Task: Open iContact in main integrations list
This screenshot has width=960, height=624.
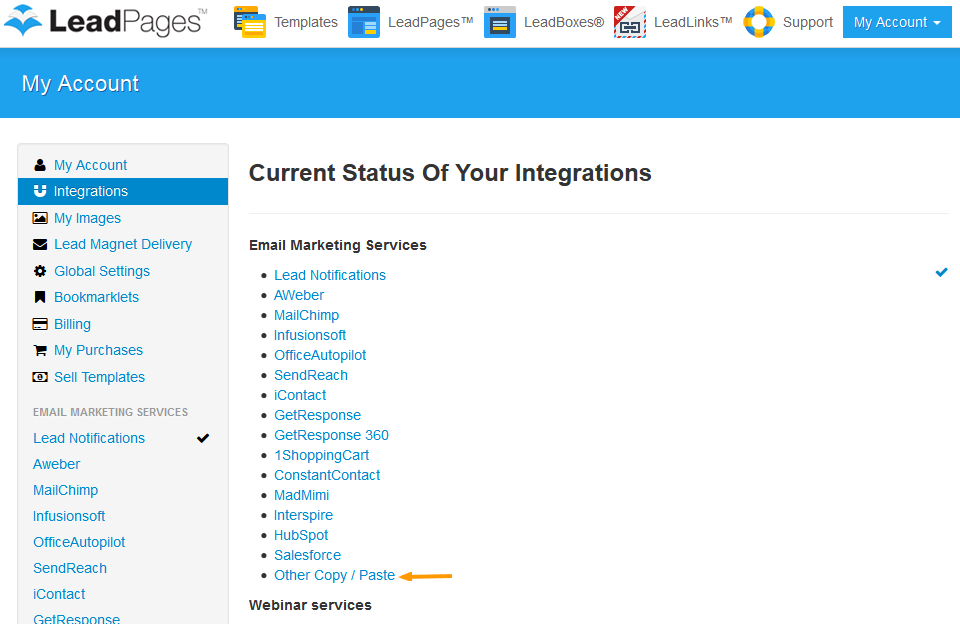Action: 300,395
